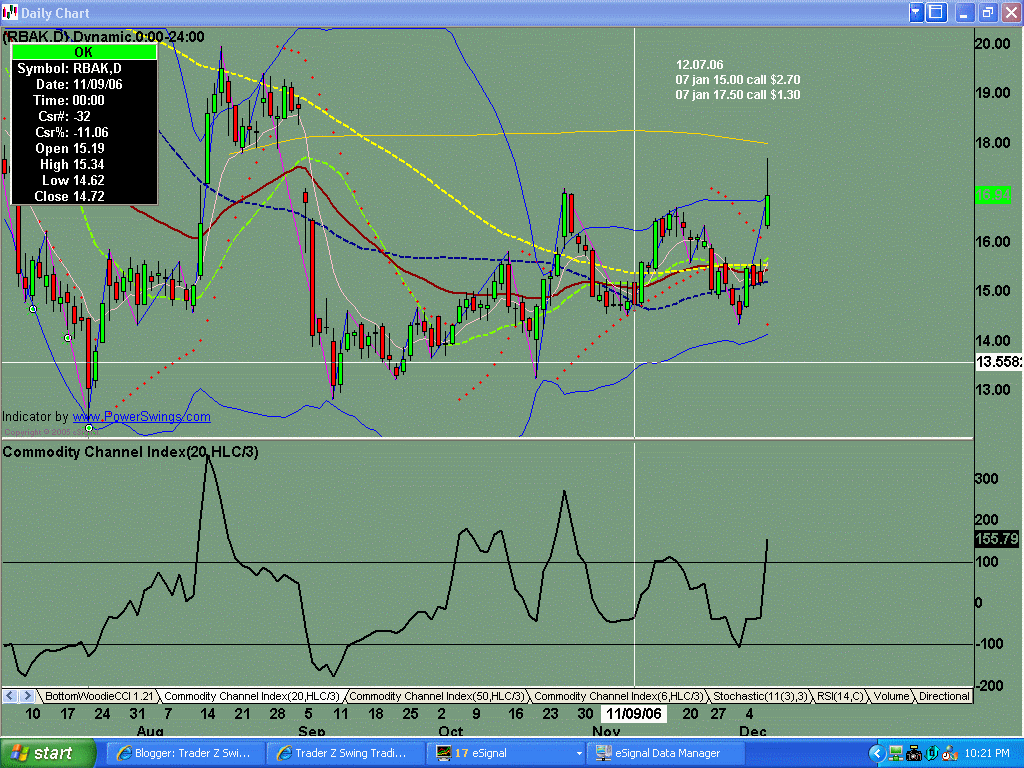Image resolution: width=1024 pixels, height=768 pixels.
Task: Click the RBAK,D Dynamic chart title
Action: tap(104, 37)
